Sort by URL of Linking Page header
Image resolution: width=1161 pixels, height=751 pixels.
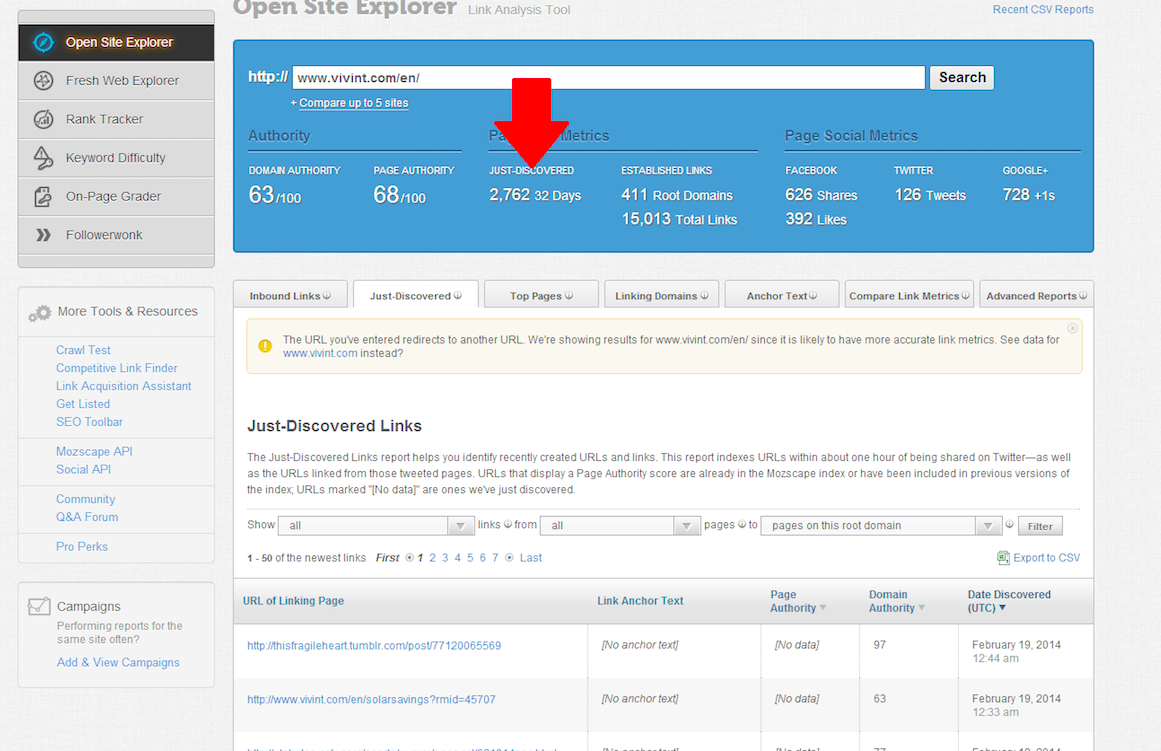[293, 601]
